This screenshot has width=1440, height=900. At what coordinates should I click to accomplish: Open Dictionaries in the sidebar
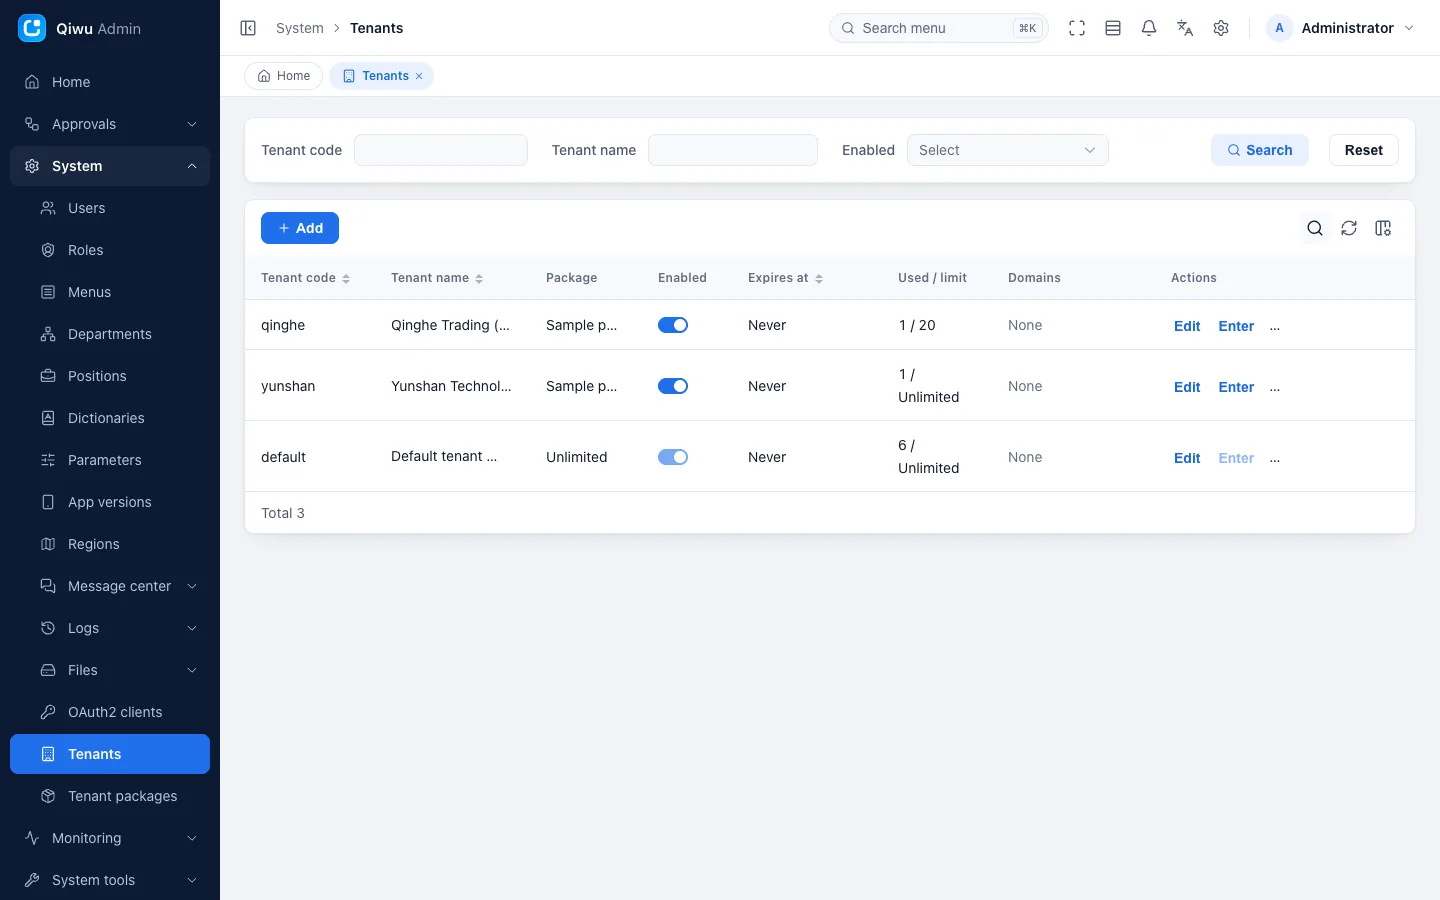pos(110,418)
